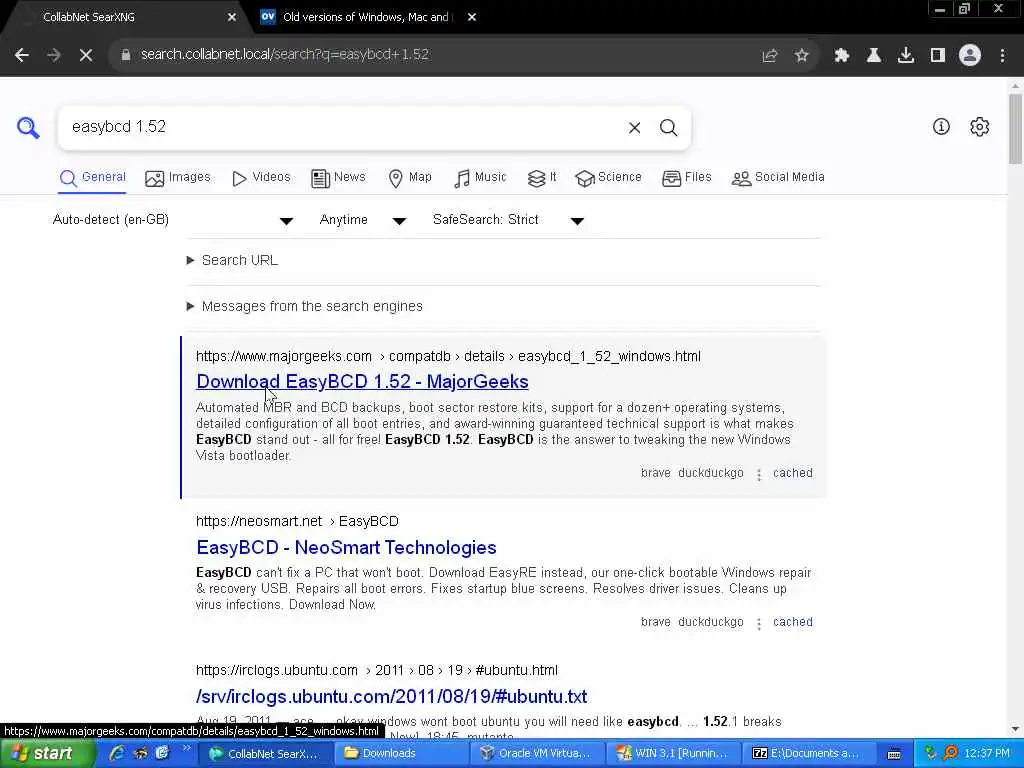
Task: Click the Chrome labs flask icon
Action: click(874, 56)
